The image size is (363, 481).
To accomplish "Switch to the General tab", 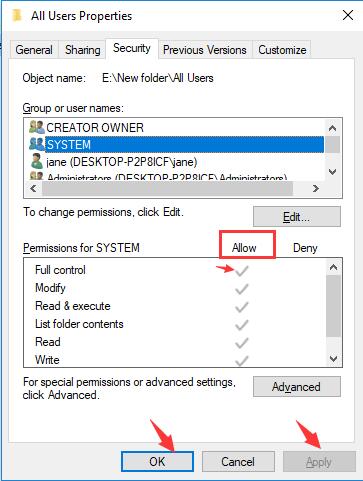I will pos(34,50).
